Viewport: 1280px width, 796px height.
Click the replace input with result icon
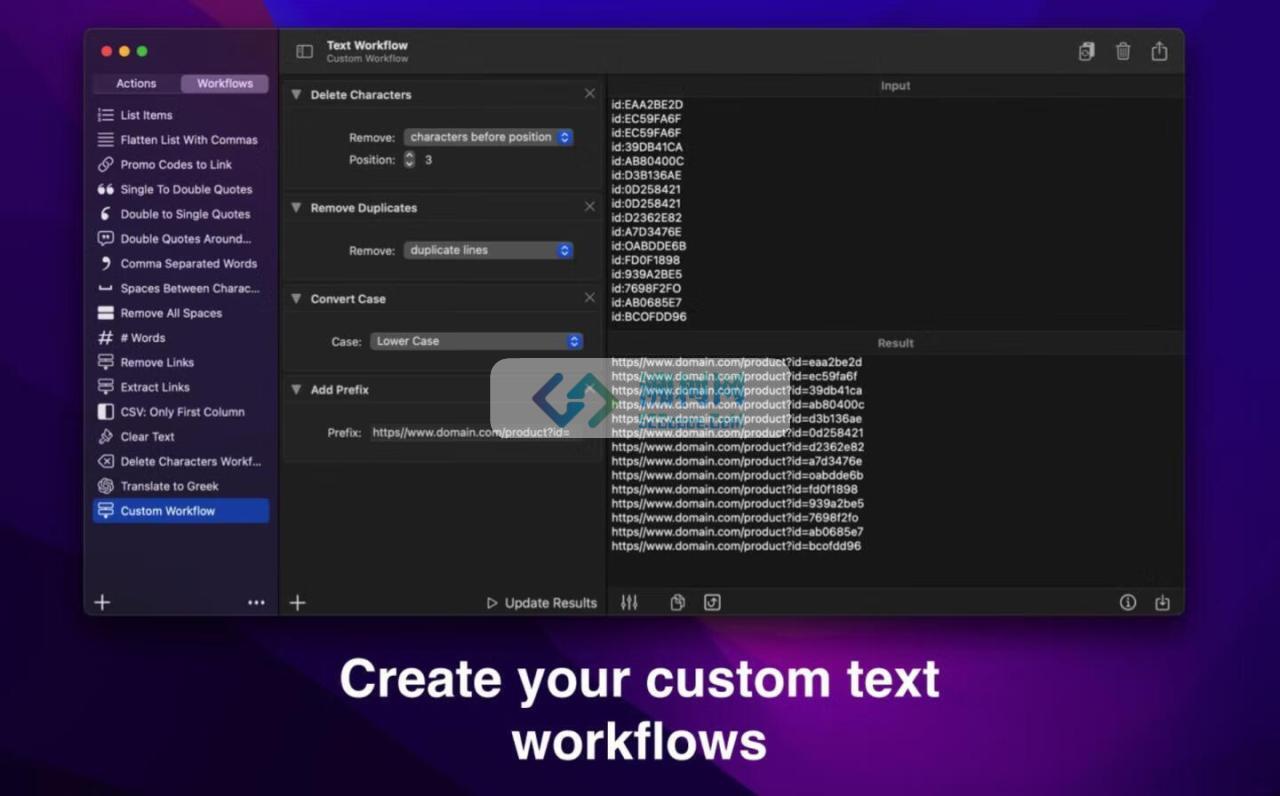712,603
